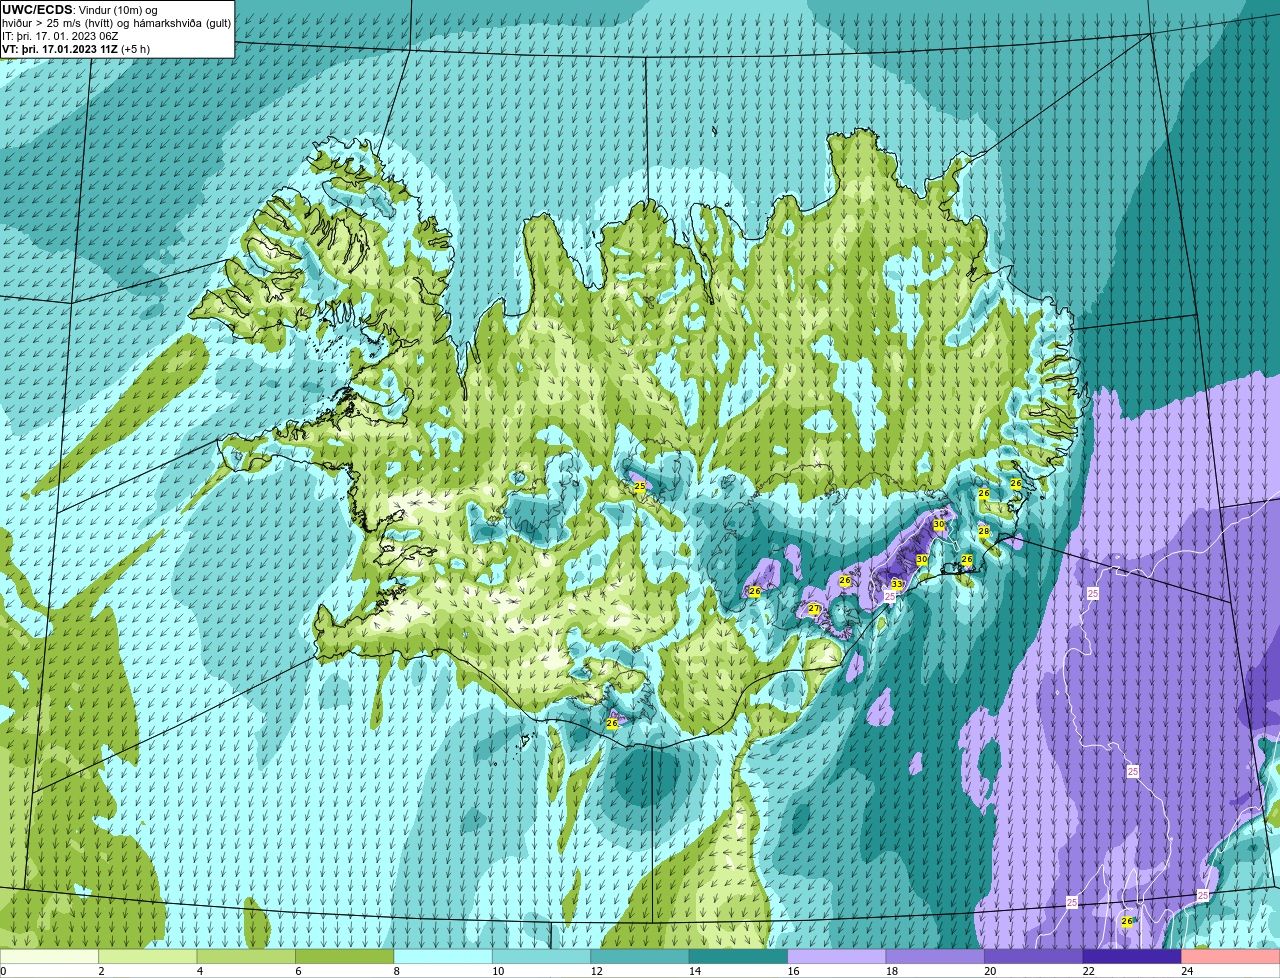1280x978 pixels.
Task: Click the 2–4 m/s light green legend swatch
Action: click(x=148, y=956)
